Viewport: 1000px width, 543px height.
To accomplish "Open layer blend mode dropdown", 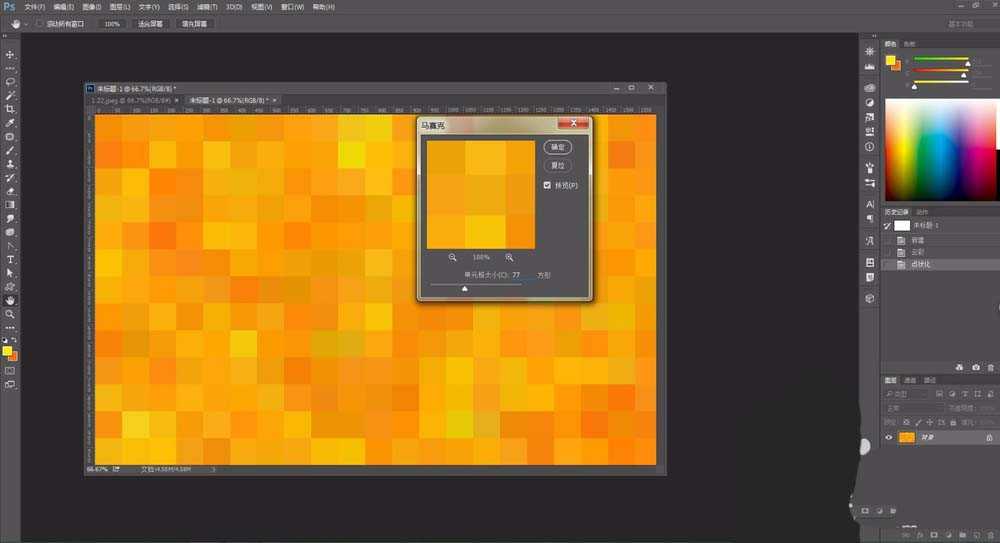I will pos(912,408).
